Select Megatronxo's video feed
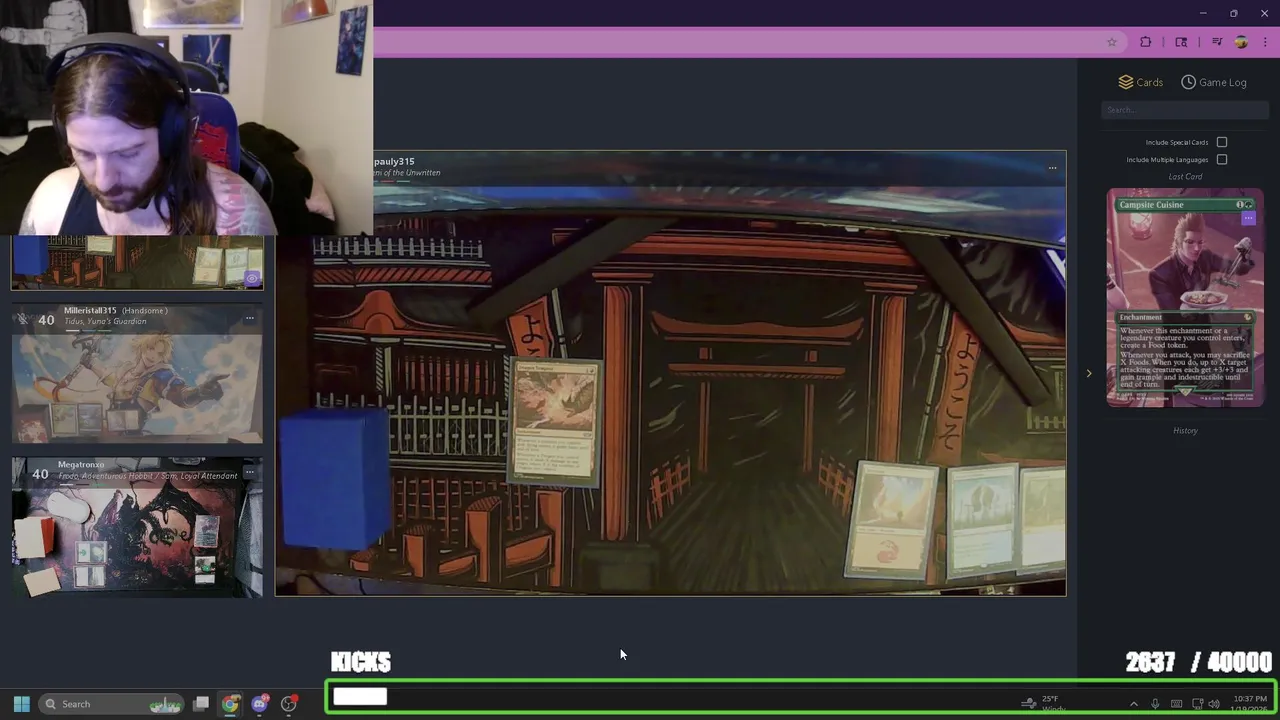 point(137,528)
